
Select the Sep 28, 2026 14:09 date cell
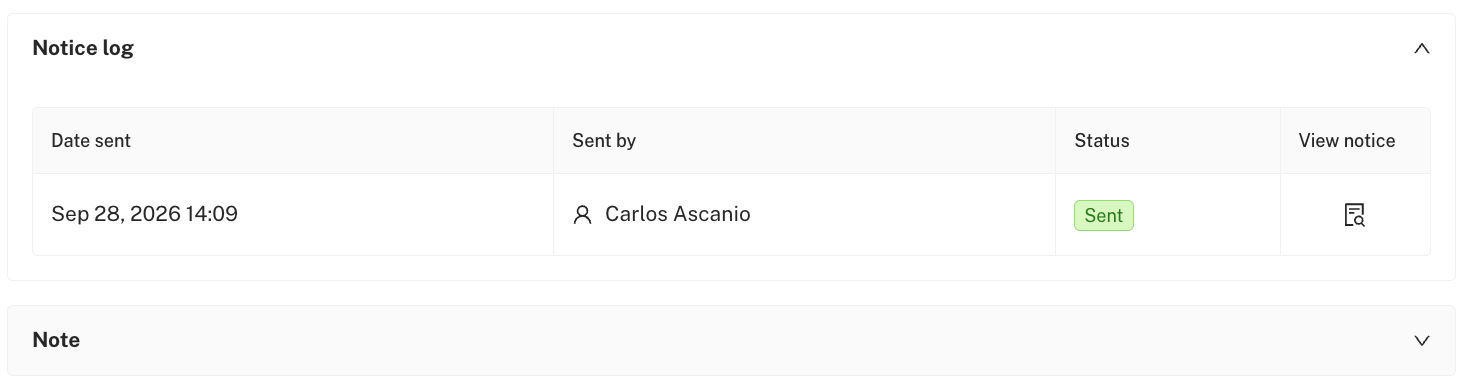(x=145, y=214)
